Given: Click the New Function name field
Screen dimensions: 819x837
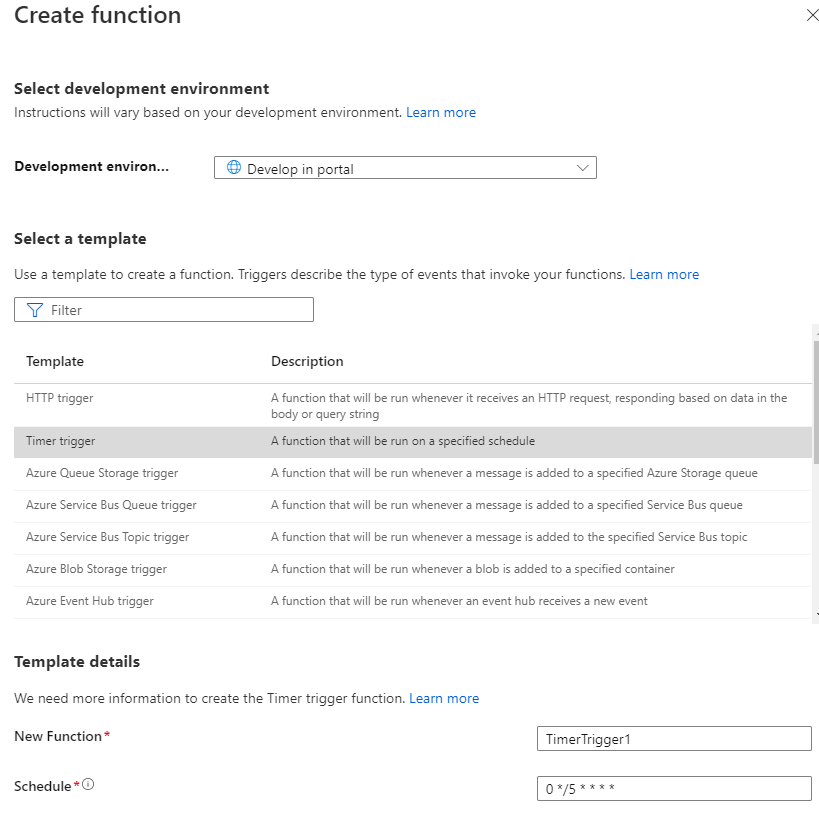Looking at the screenshot, I should [x=673, y=738].
